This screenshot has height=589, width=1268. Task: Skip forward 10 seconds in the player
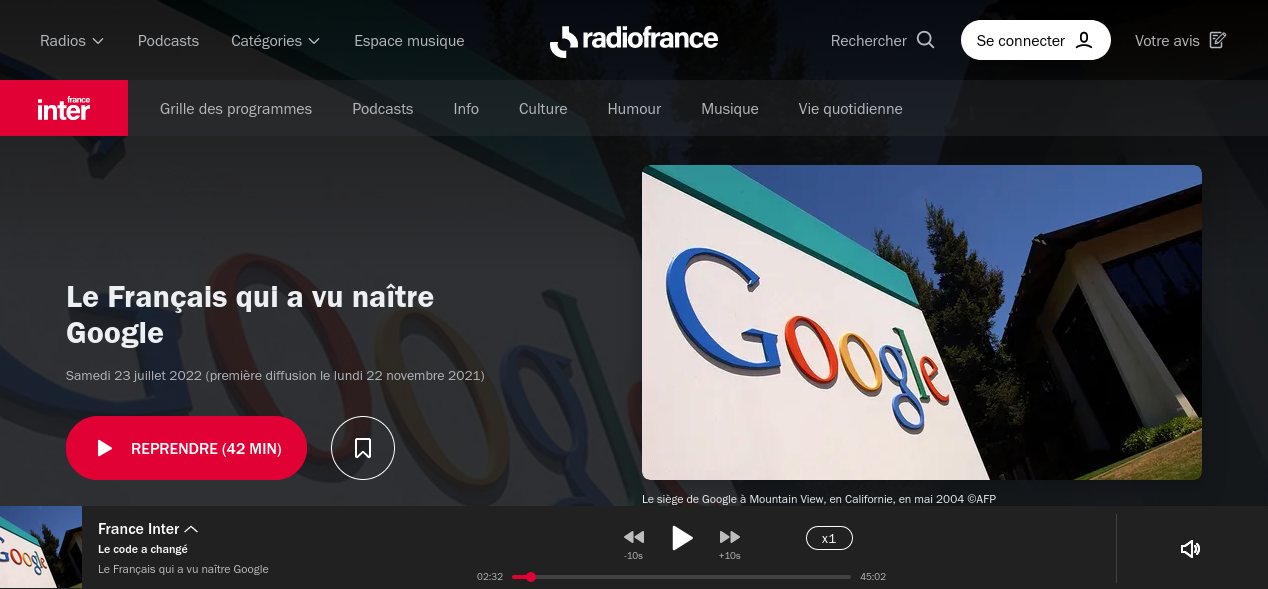730,537
